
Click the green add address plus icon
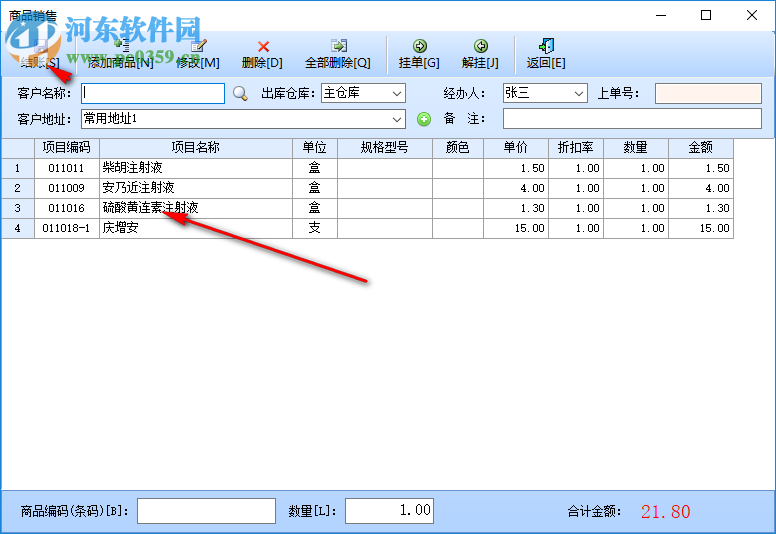click(x=424, y=119)
